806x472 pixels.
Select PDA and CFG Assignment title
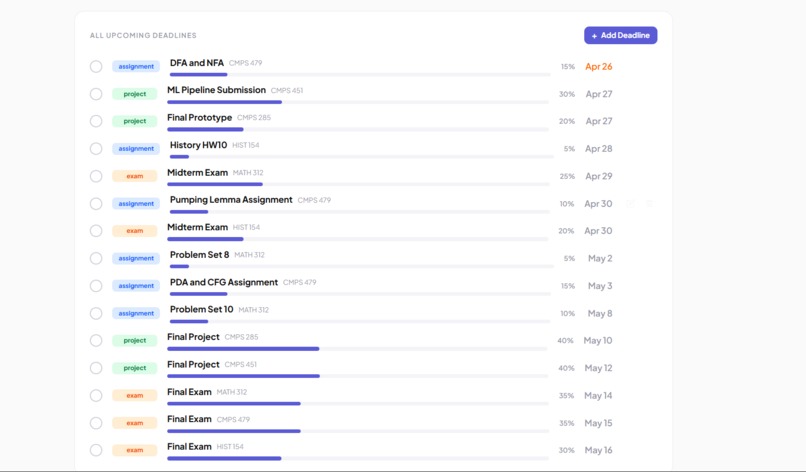pos(224,282)
